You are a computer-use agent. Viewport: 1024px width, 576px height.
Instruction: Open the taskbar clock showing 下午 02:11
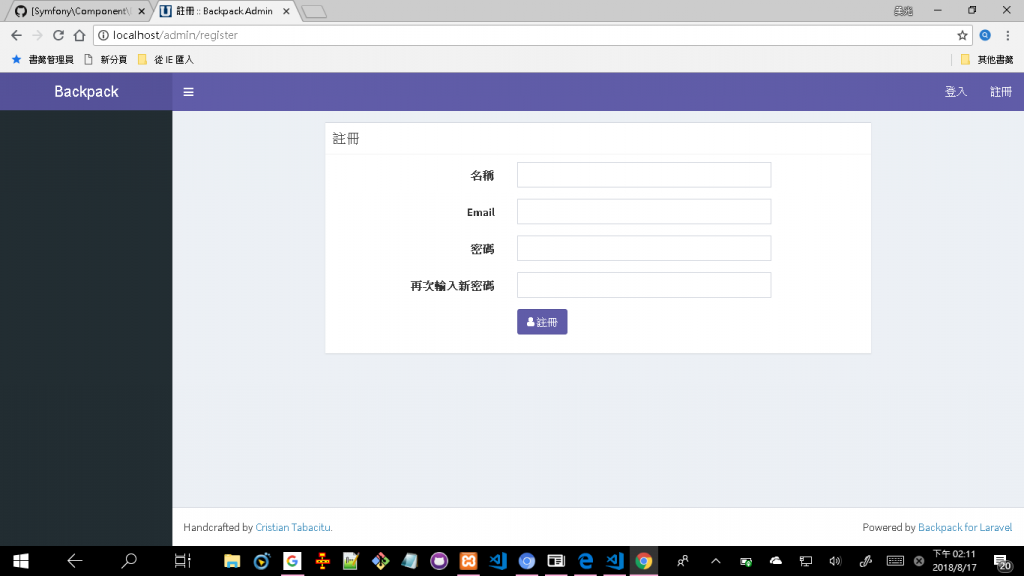tap(954, 561)
